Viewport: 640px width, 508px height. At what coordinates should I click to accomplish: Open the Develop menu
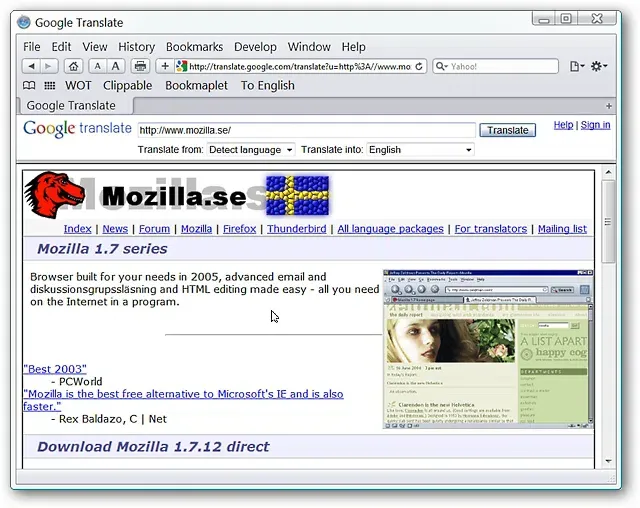pos(255,46)
